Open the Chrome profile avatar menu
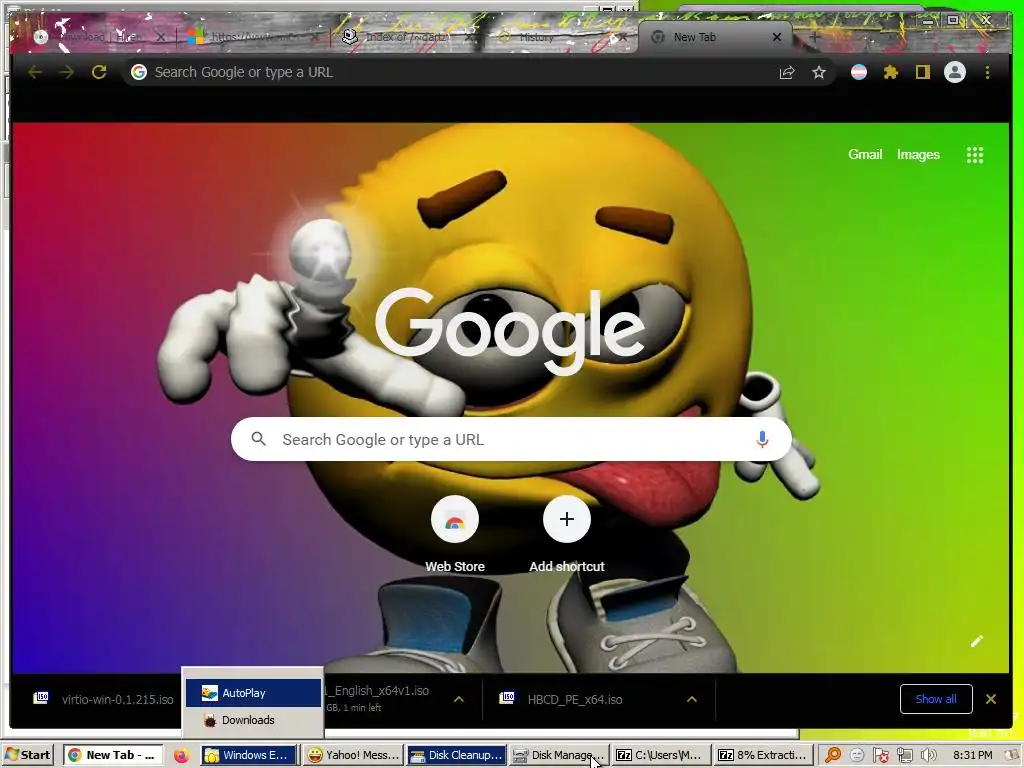Viewport: 1024px width, 768px height. coord(955,72)
